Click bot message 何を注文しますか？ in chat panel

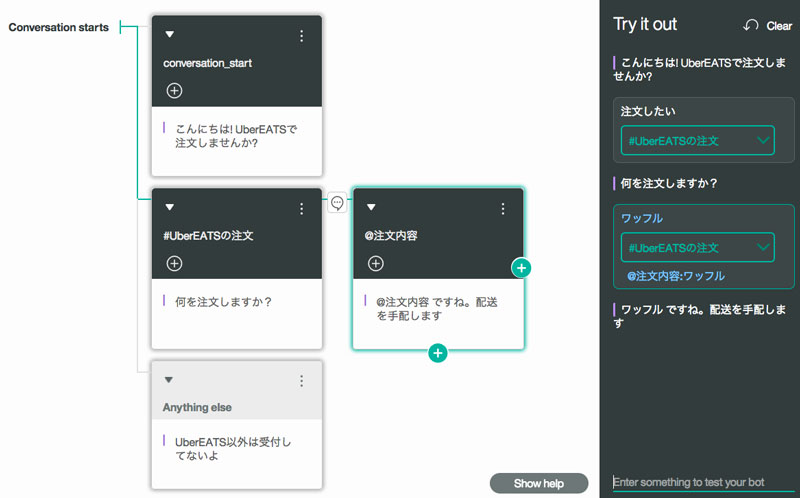[x=669, y=183]
